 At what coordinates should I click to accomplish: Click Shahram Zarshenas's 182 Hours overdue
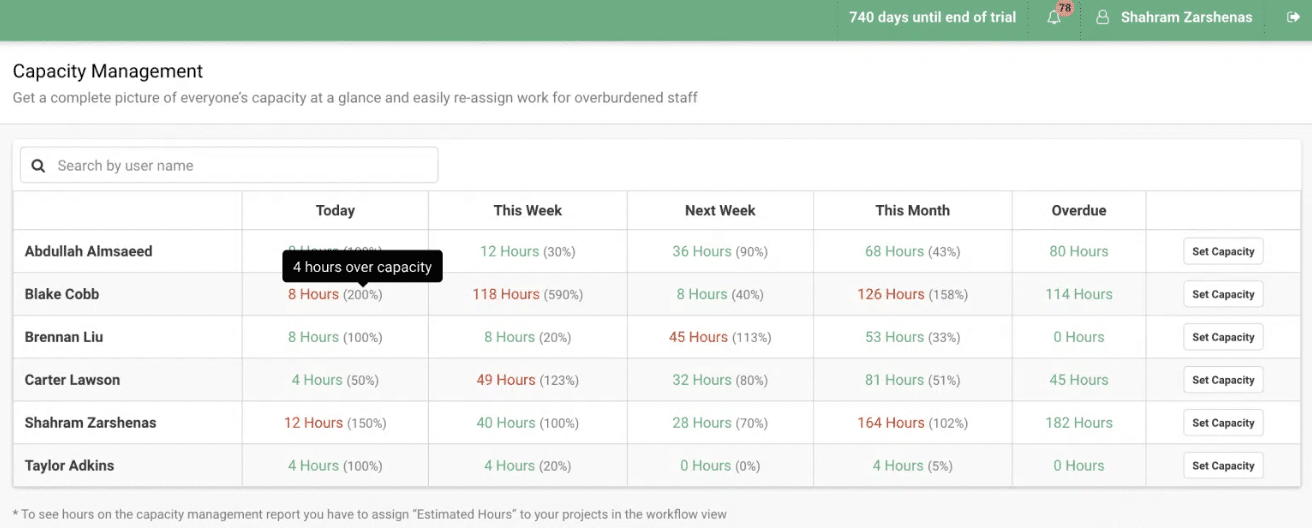[x=1079, y=423]
